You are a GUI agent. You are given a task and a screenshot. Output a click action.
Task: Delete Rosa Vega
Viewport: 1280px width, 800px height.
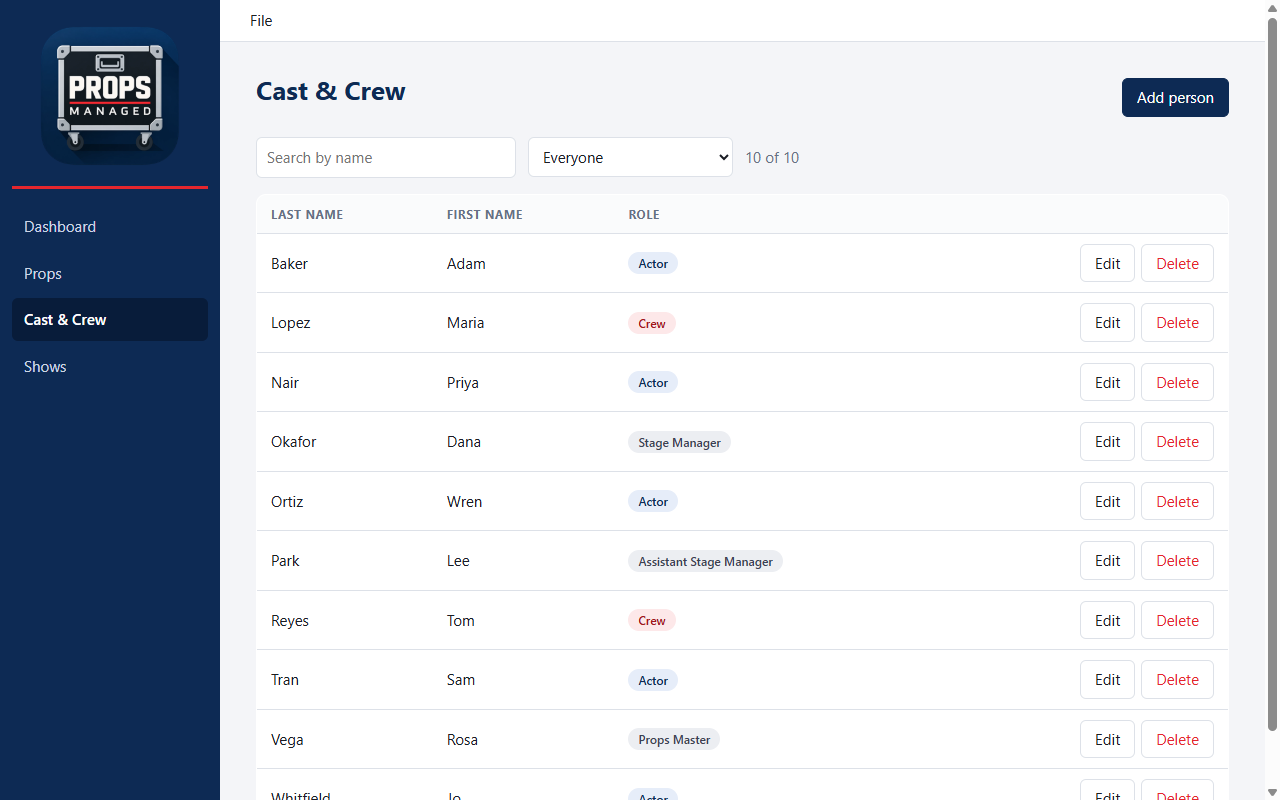(x=1177, y=740)
